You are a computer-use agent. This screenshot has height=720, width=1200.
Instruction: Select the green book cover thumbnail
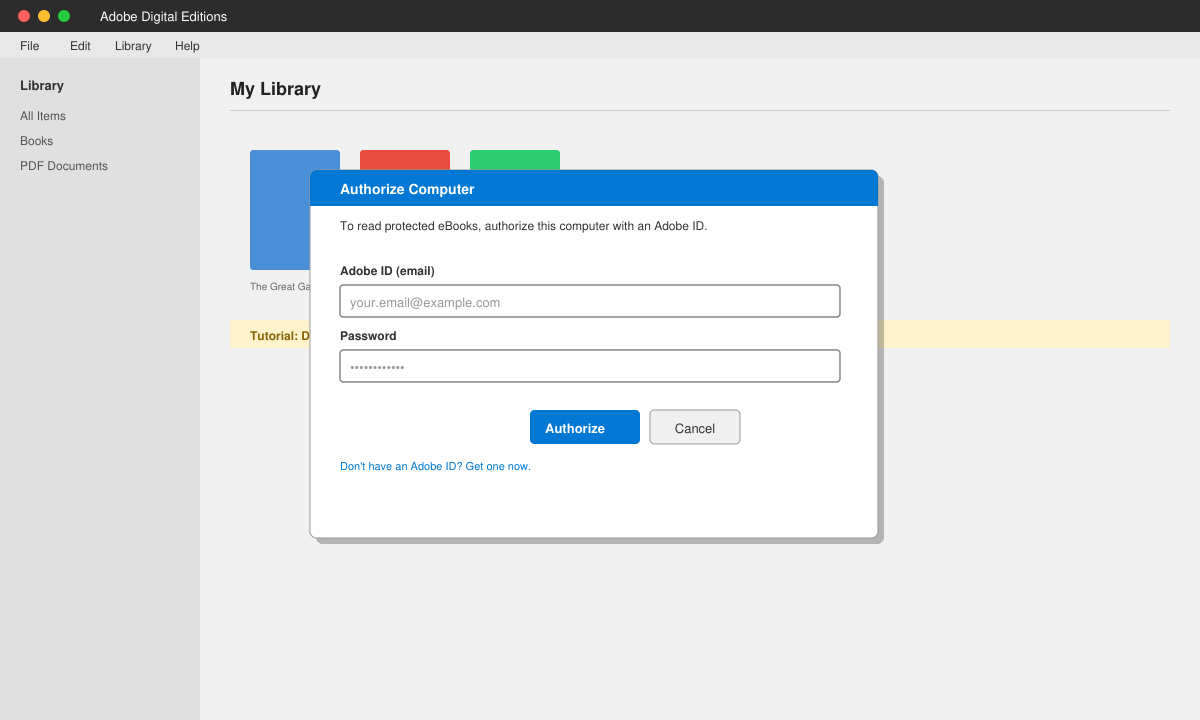515,159
